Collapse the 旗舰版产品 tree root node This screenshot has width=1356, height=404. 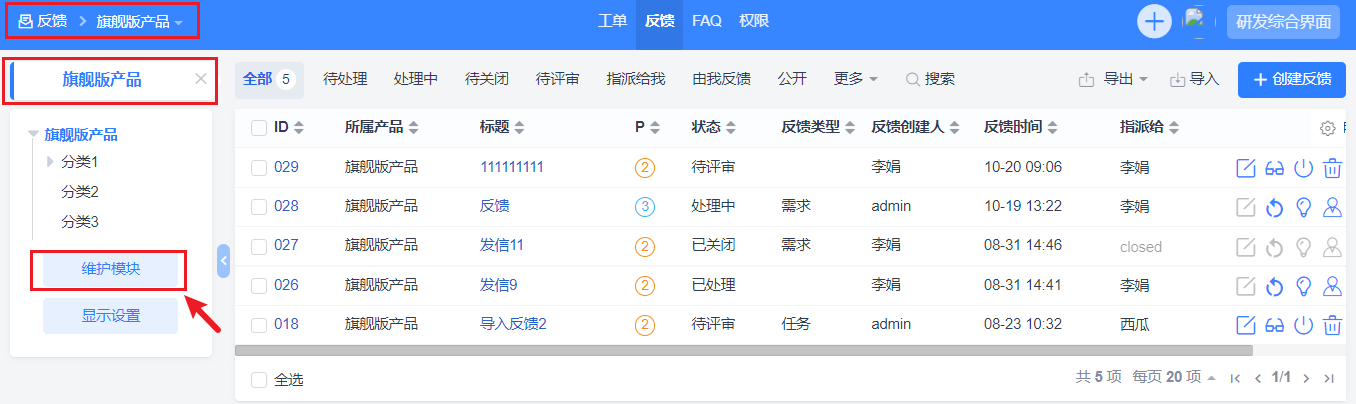34,134
